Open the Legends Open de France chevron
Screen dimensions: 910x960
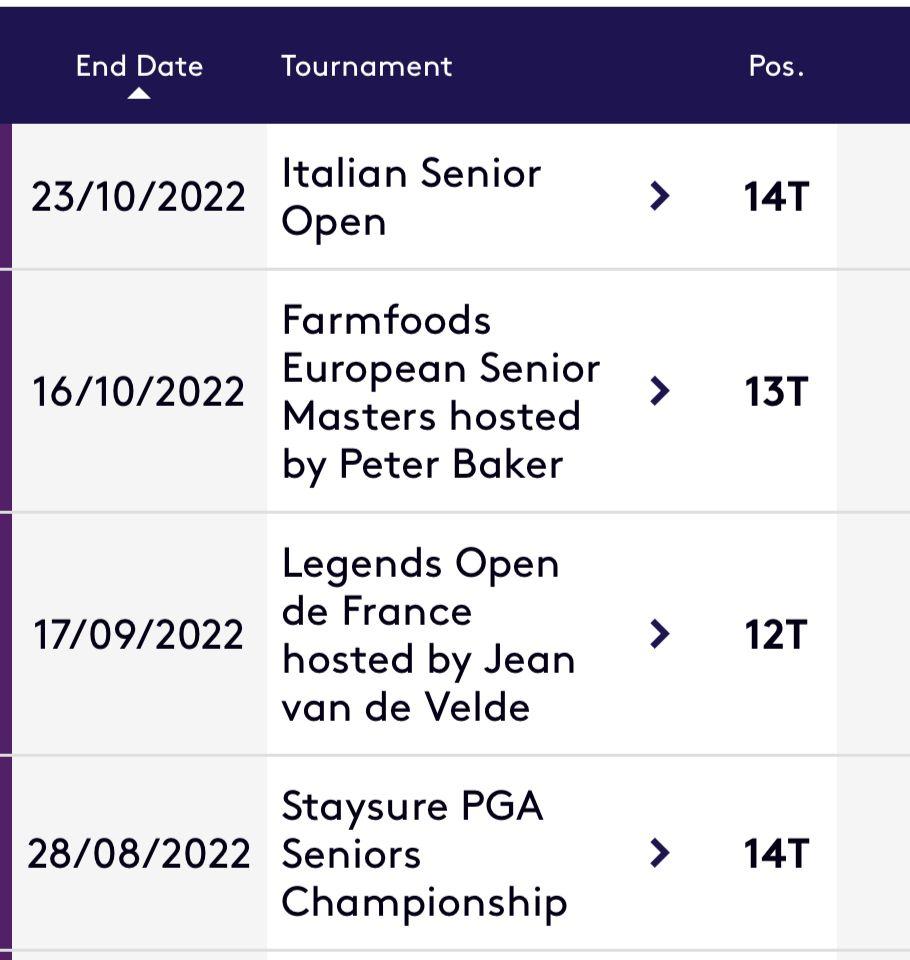coord(660,634)
